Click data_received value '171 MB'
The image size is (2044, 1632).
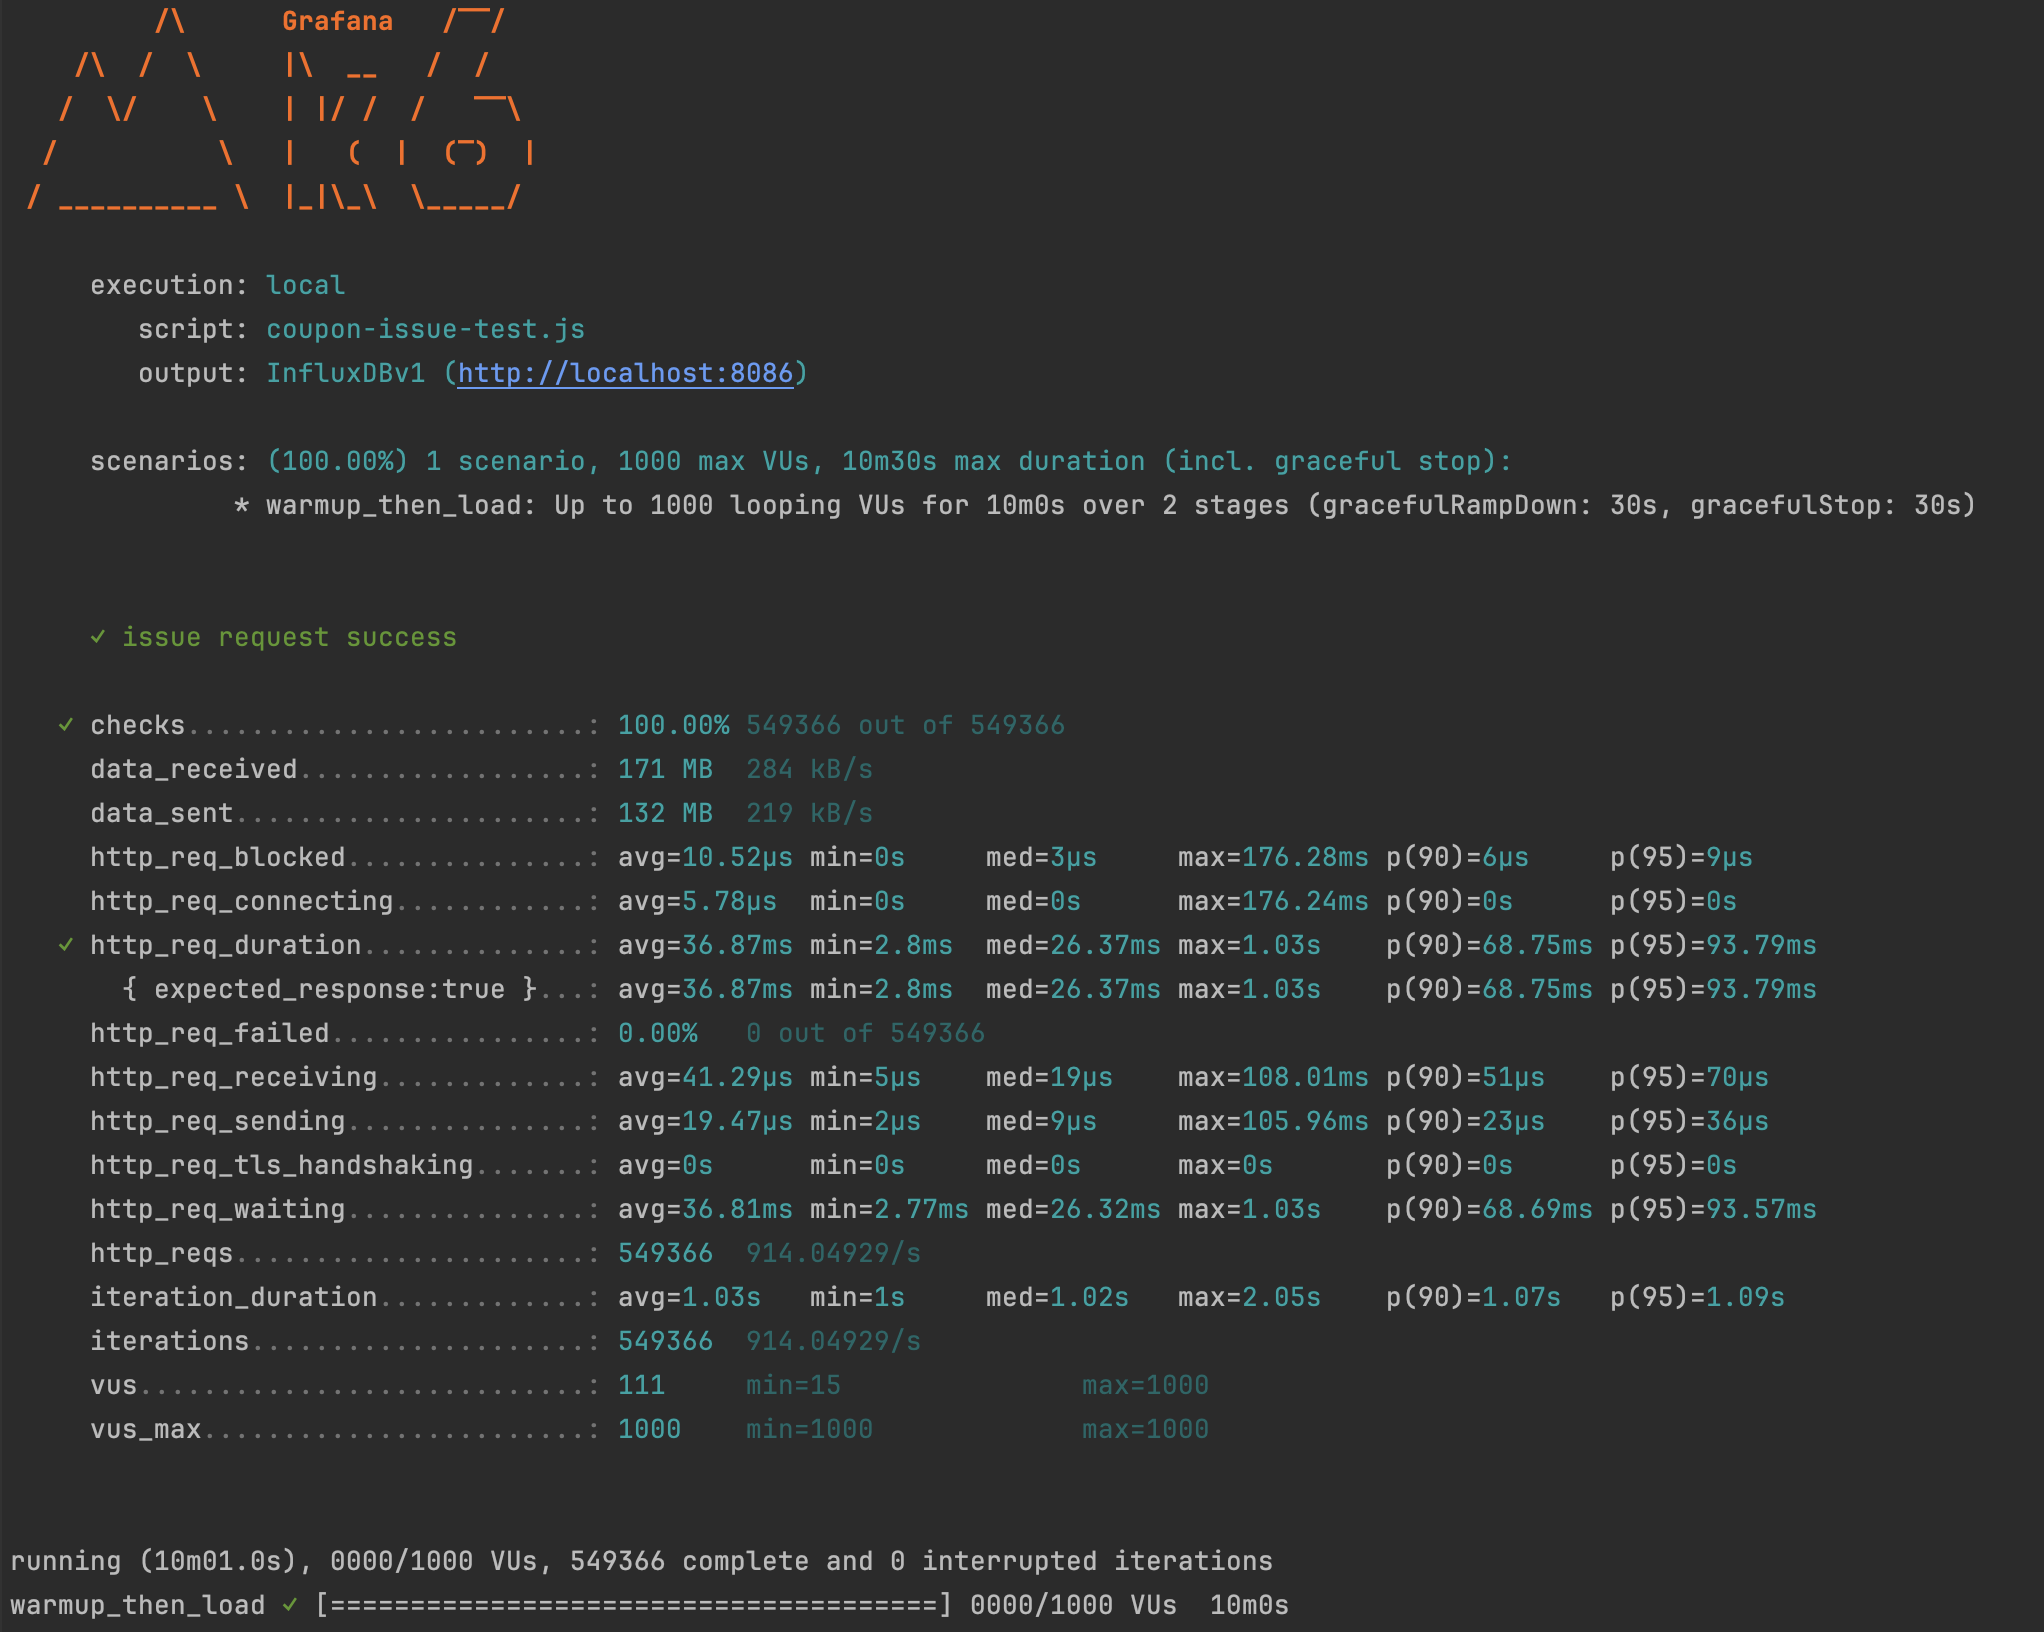click(665, 769)
